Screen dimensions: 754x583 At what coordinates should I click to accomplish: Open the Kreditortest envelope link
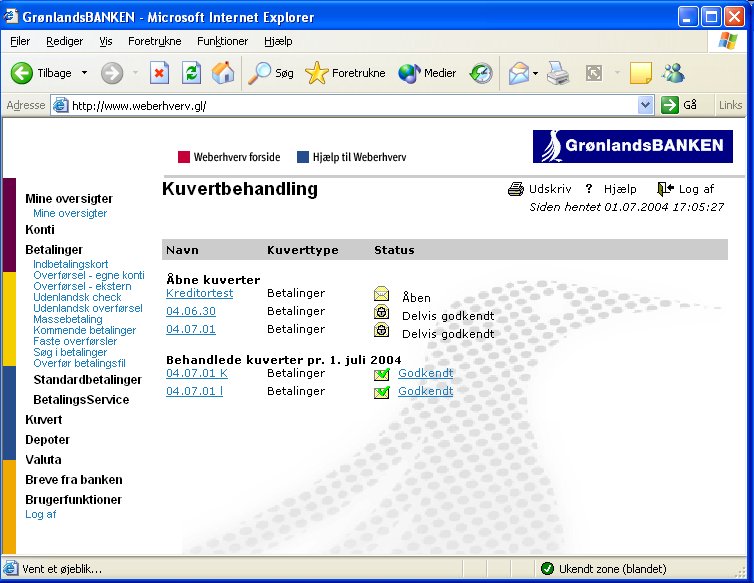point(200,293)
